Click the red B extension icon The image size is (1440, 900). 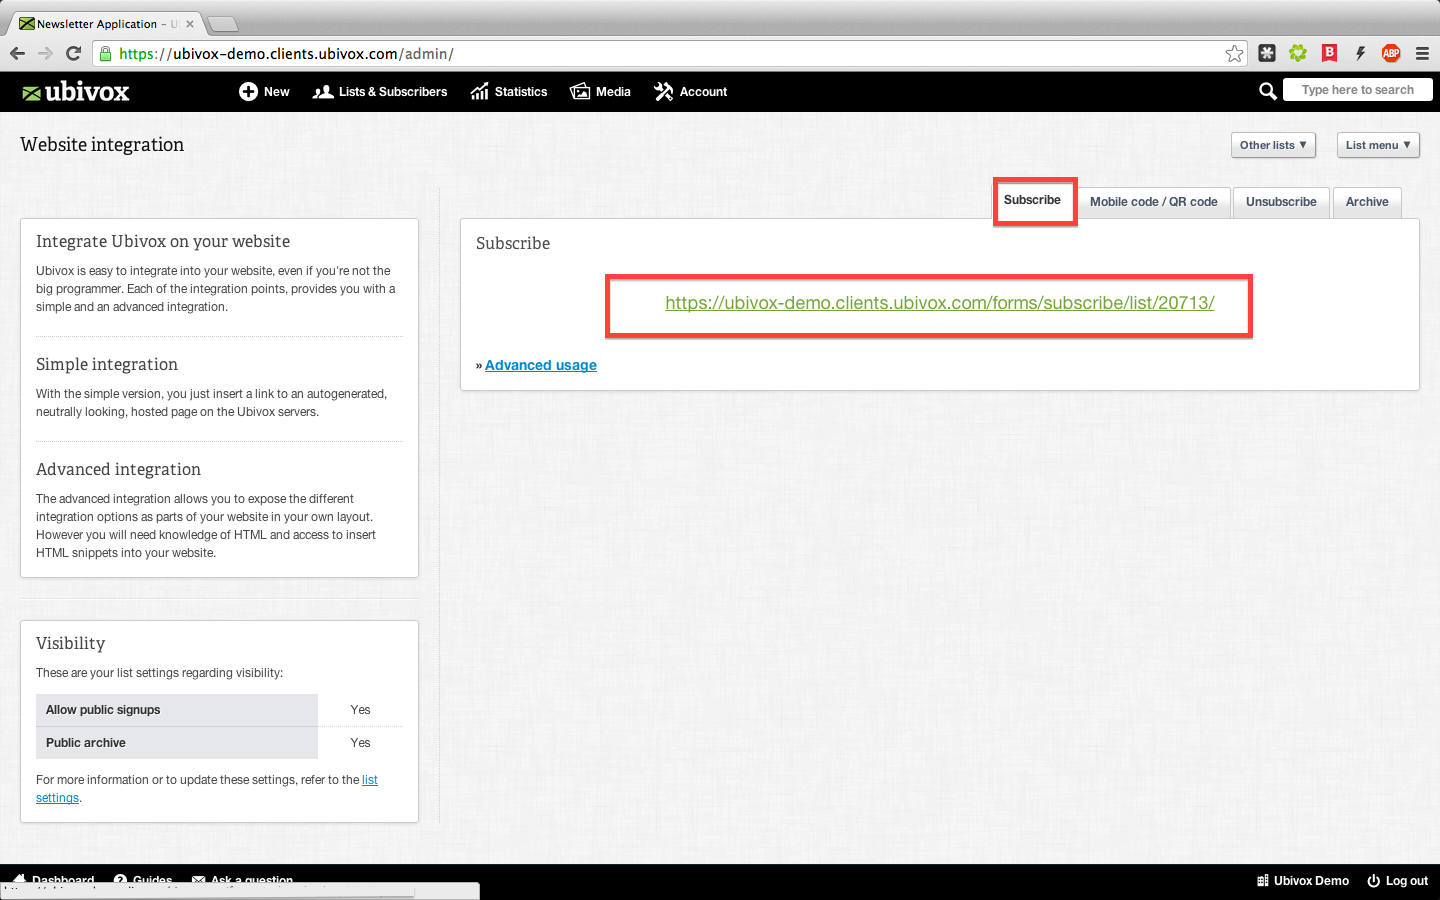point(1329,53)
